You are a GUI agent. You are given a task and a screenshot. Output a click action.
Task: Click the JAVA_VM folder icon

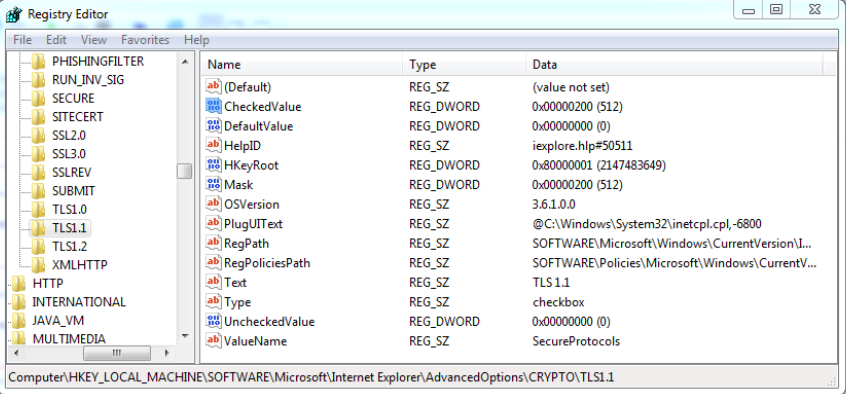coord(18,321)
